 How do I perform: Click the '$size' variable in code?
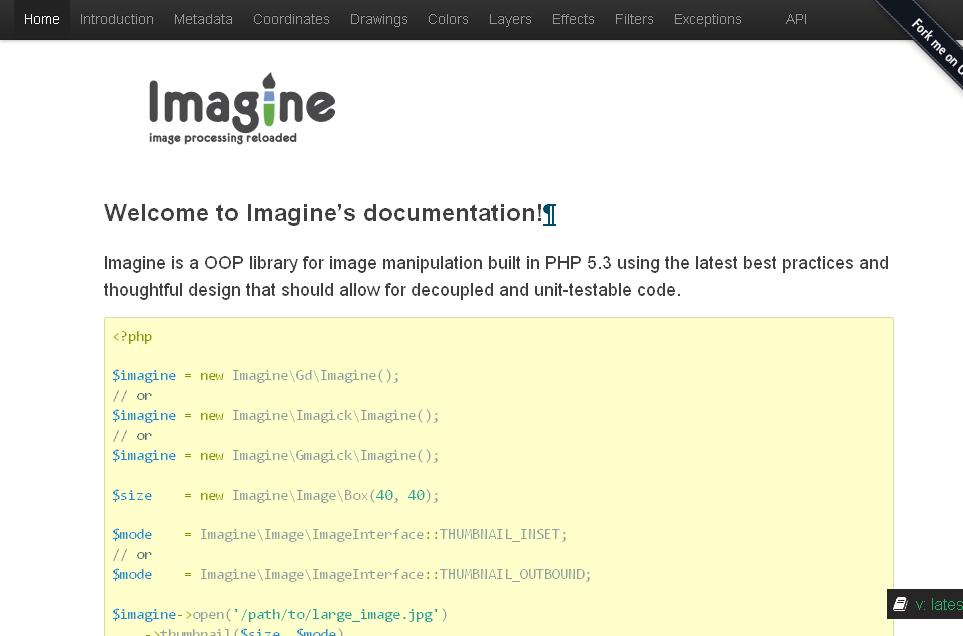point(132,495)
